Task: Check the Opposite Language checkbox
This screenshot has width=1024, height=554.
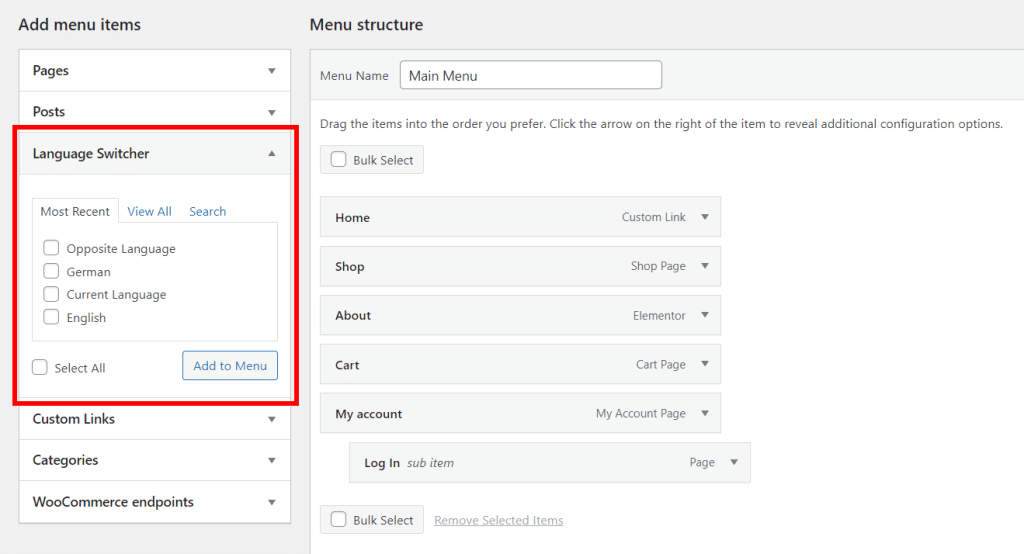Action: click(x=51, y=248)
